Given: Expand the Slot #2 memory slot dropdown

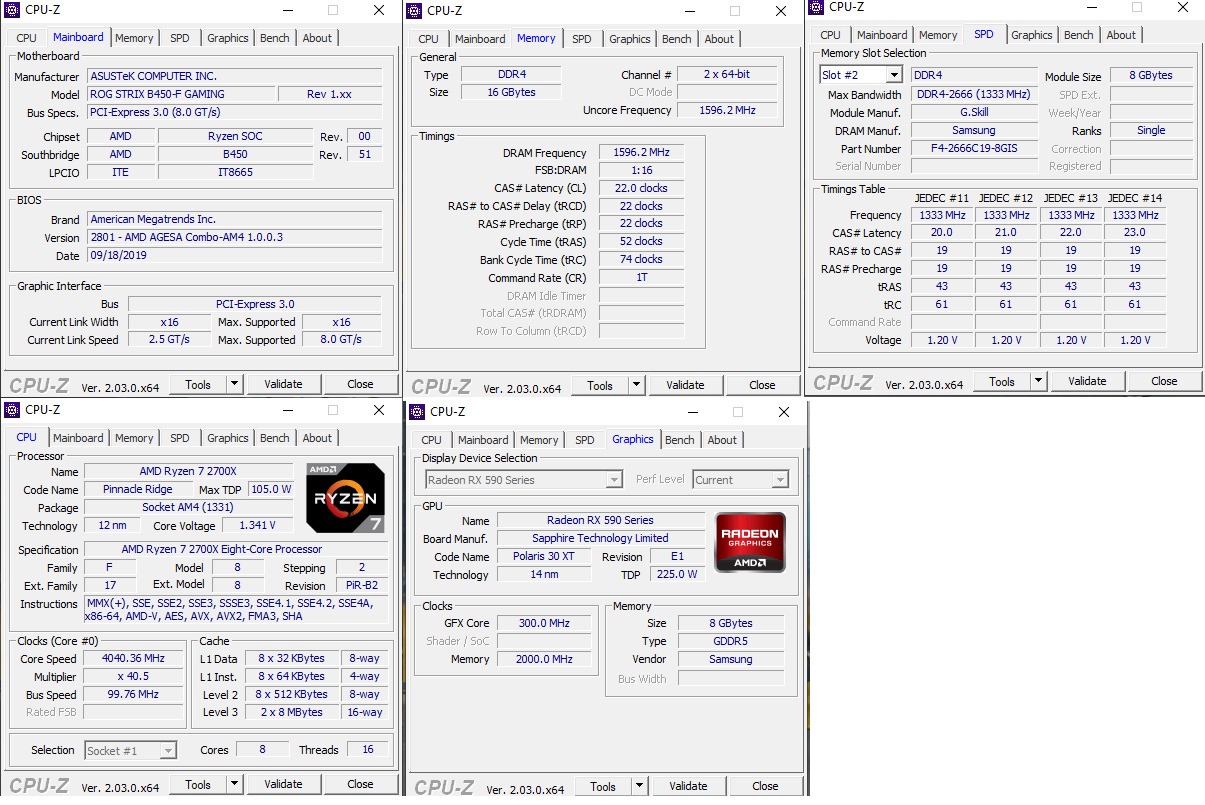Looking at the screenshot, I should tap(893, 75).
